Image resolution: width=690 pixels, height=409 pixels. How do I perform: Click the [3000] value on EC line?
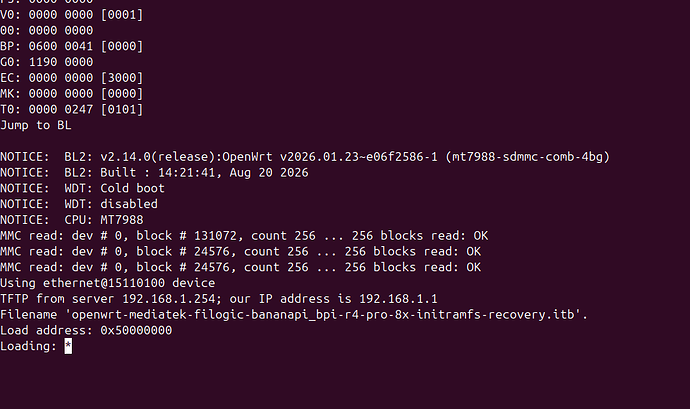(x=122, y=78)
